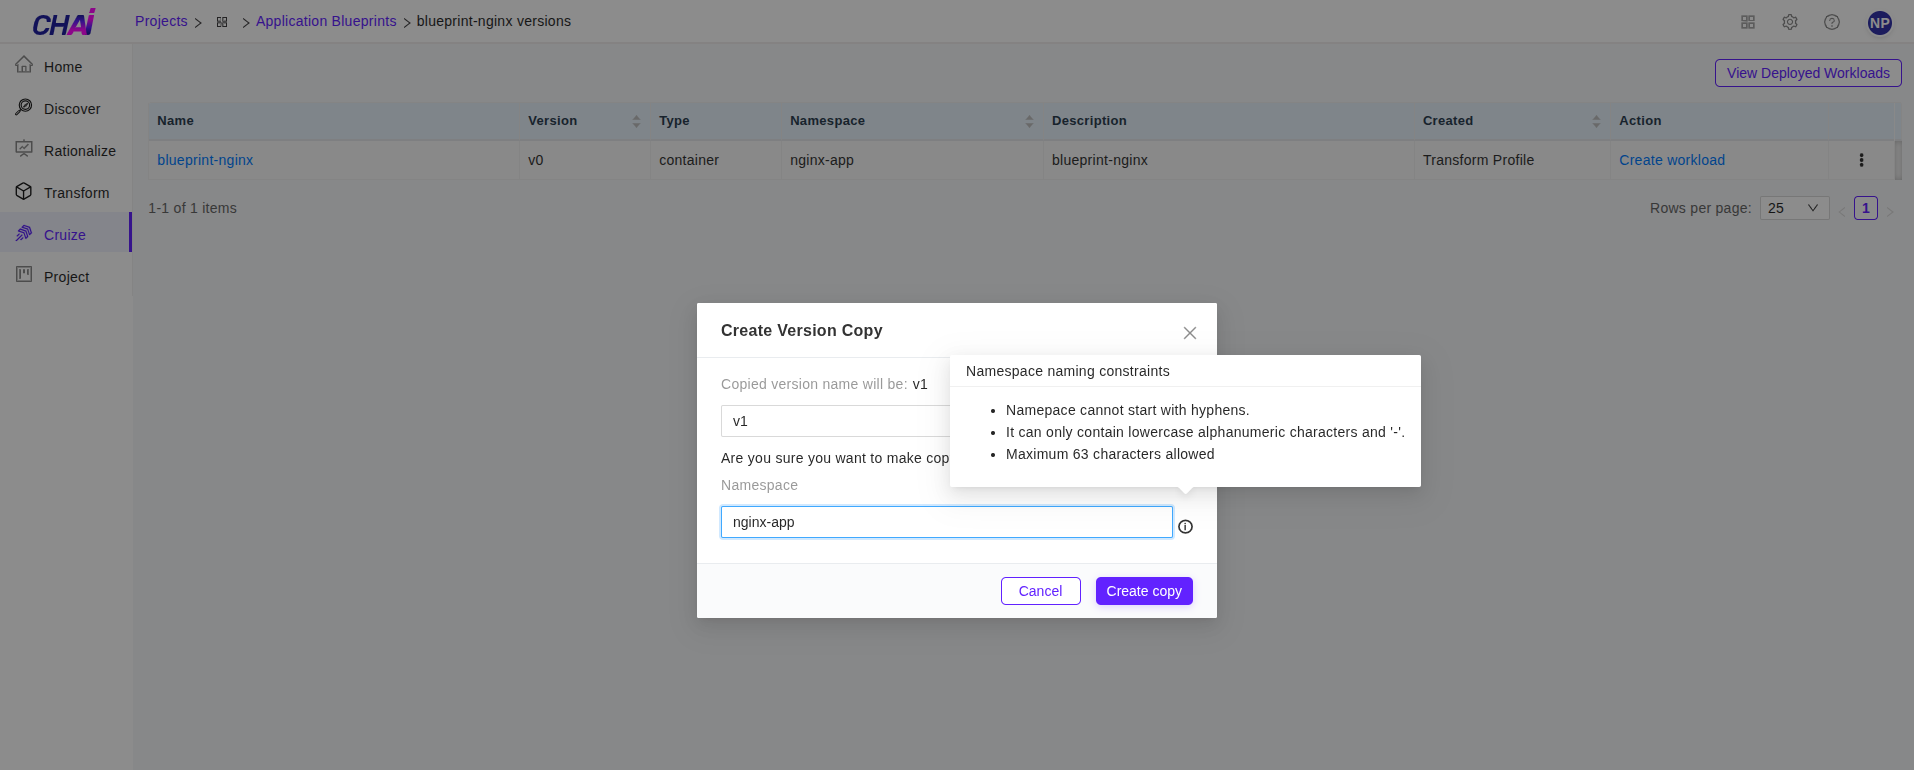Open the settings gear icon
Viewport: 1914px width, 770px height.
coord(1789,22)
